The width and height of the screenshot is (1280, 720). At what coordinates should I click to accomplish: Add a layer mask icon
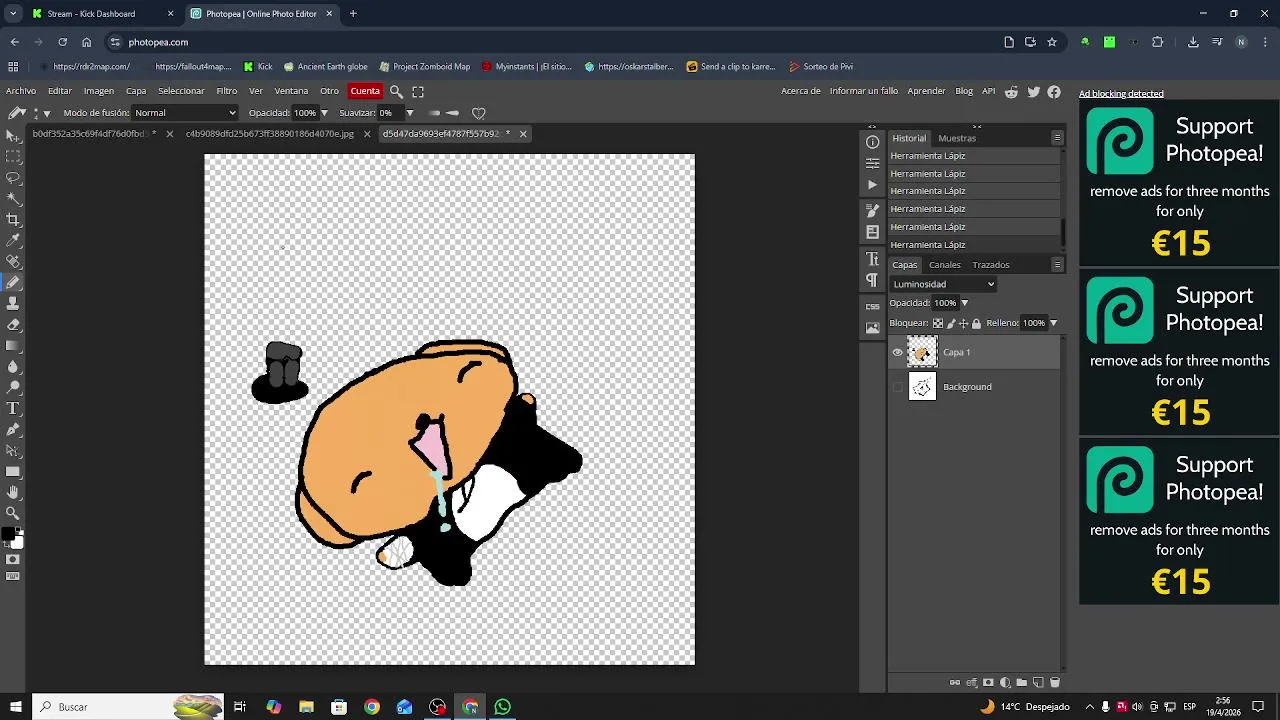click(988, 682)
